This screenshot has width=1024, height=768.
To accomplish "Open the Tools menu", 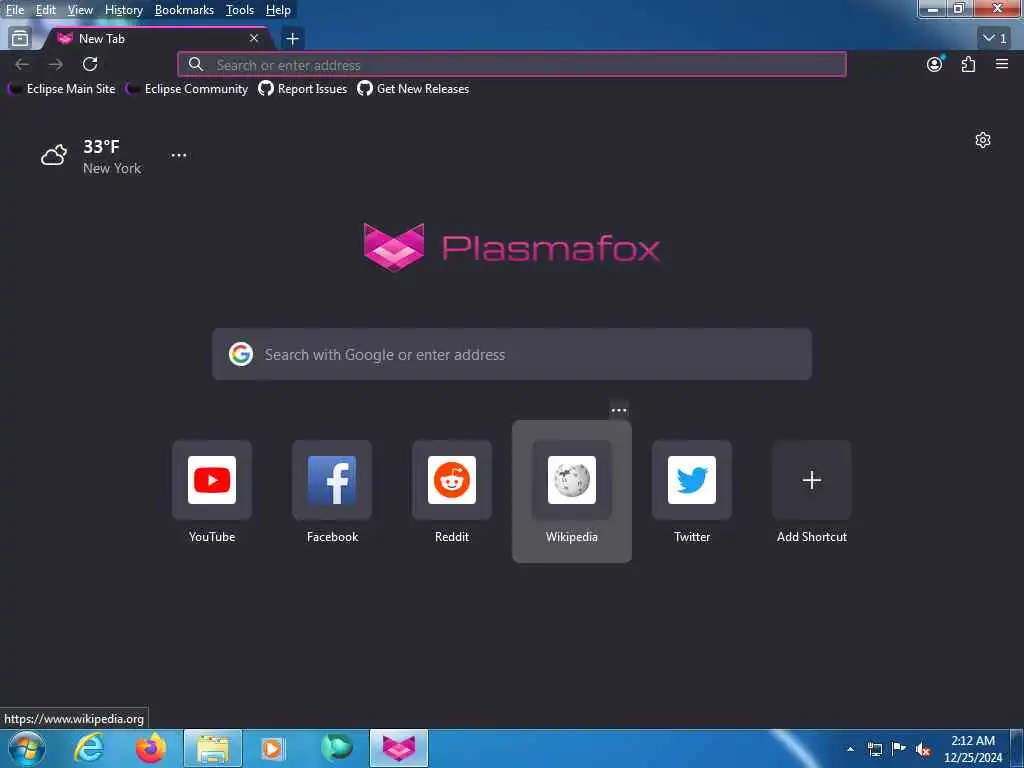I will (x=240, y=10).
